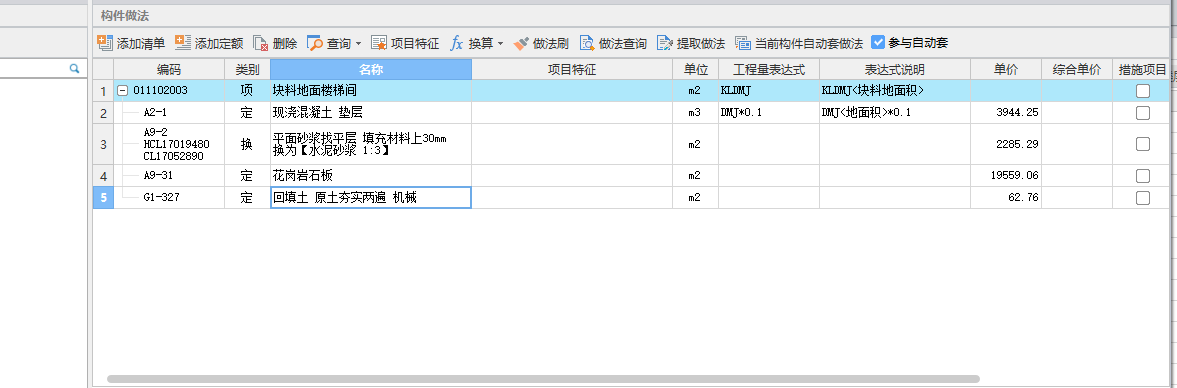Click expression cell KLDMJ
Image resolution: width=1177 pixels, height=388 pixels.
click(x=769, y=91)
